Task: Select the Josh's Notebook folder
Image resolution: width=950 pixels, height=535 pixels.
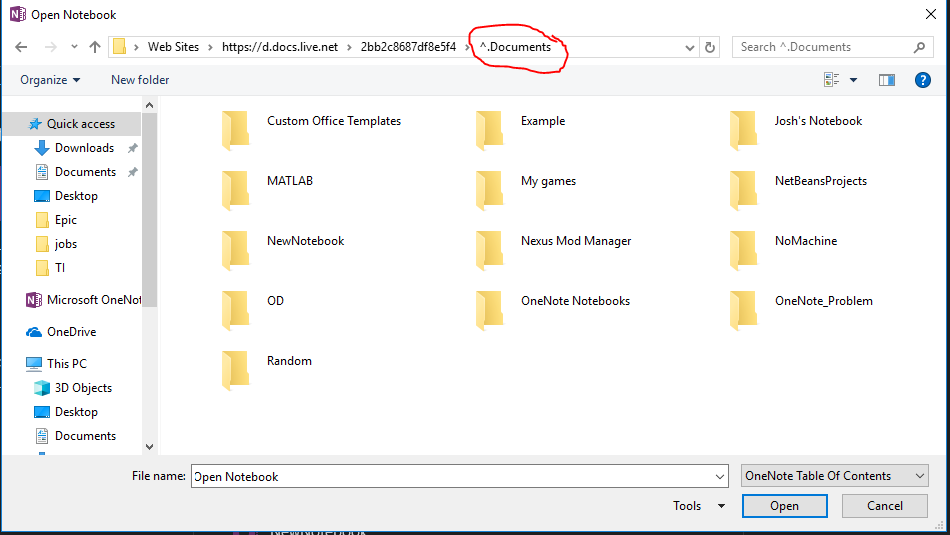Action: click(796, 129)
